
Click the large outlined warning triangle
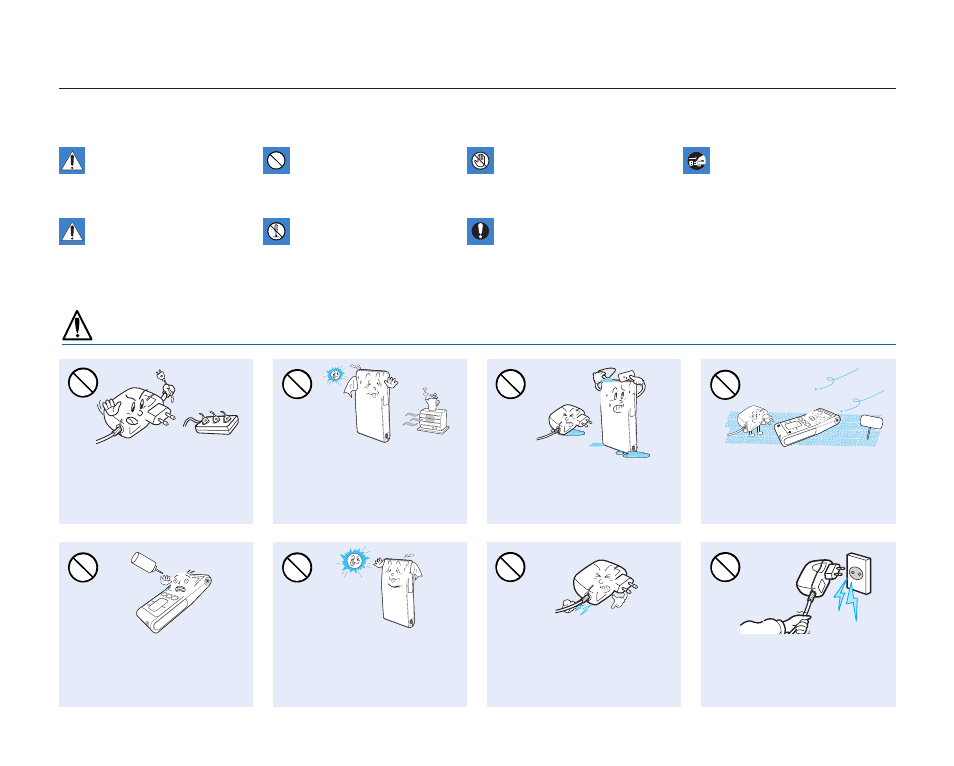[77, 325]
